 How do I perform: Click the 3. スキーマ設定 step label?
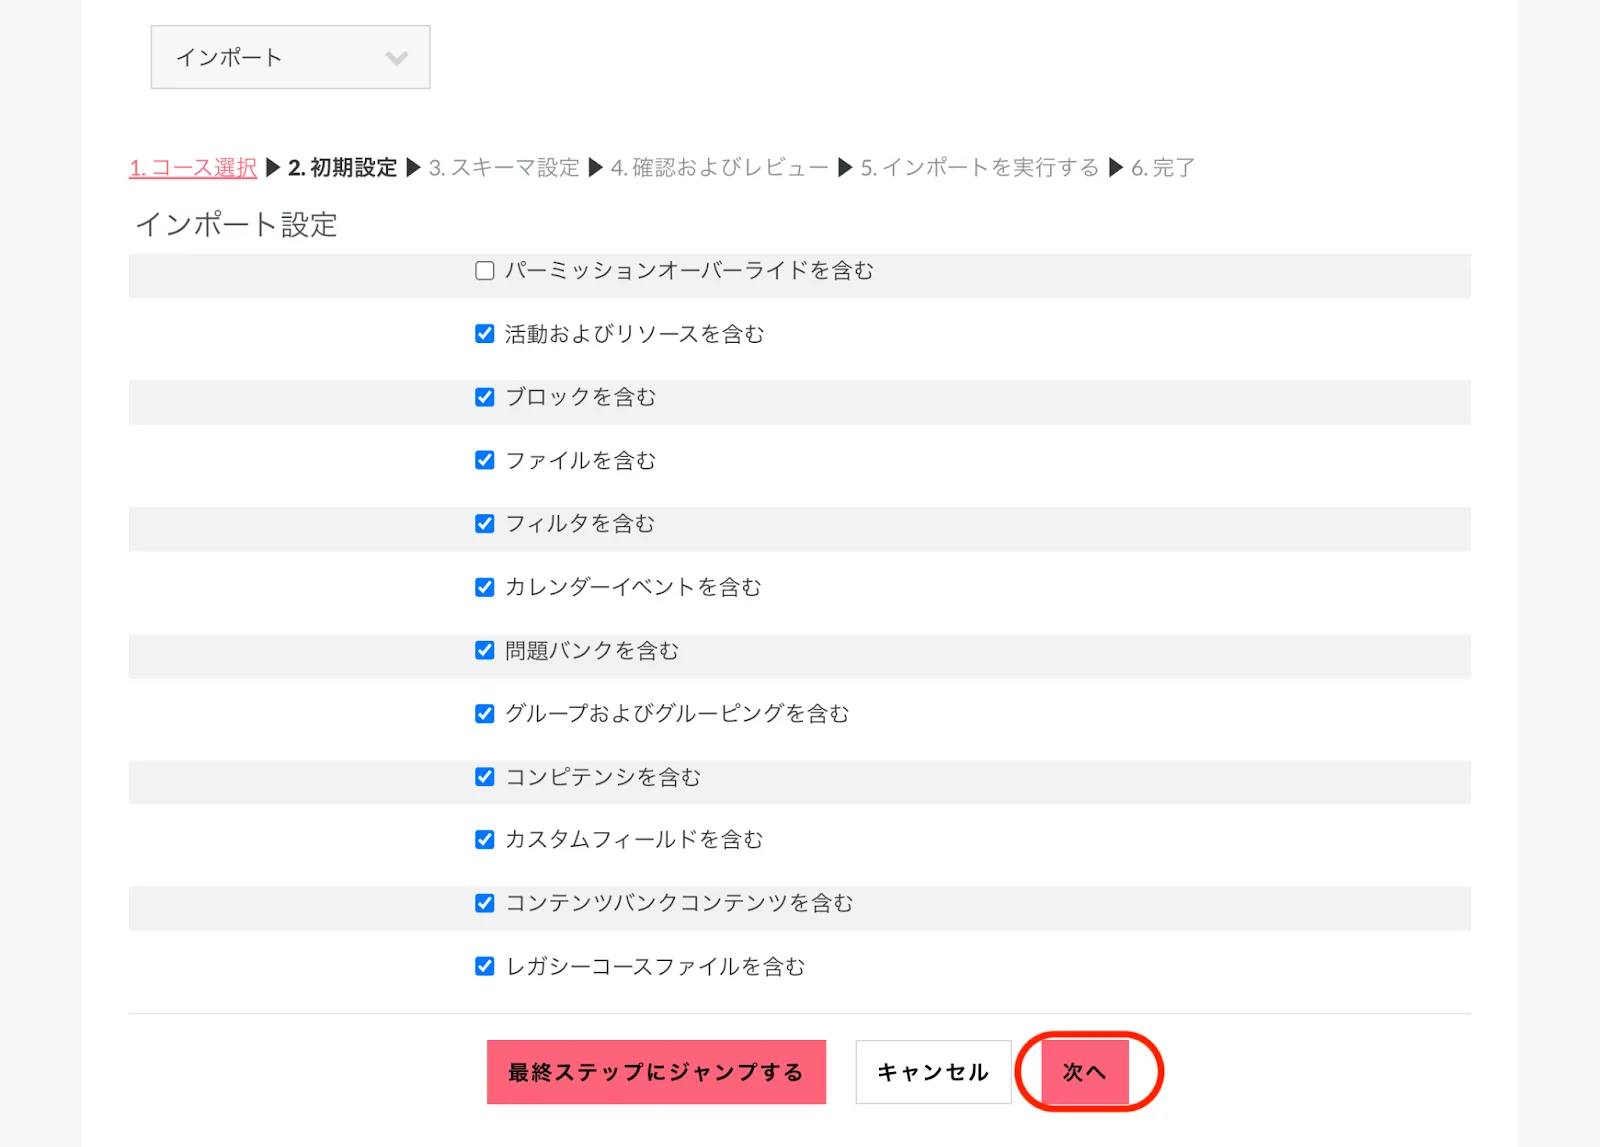(504, 168)
